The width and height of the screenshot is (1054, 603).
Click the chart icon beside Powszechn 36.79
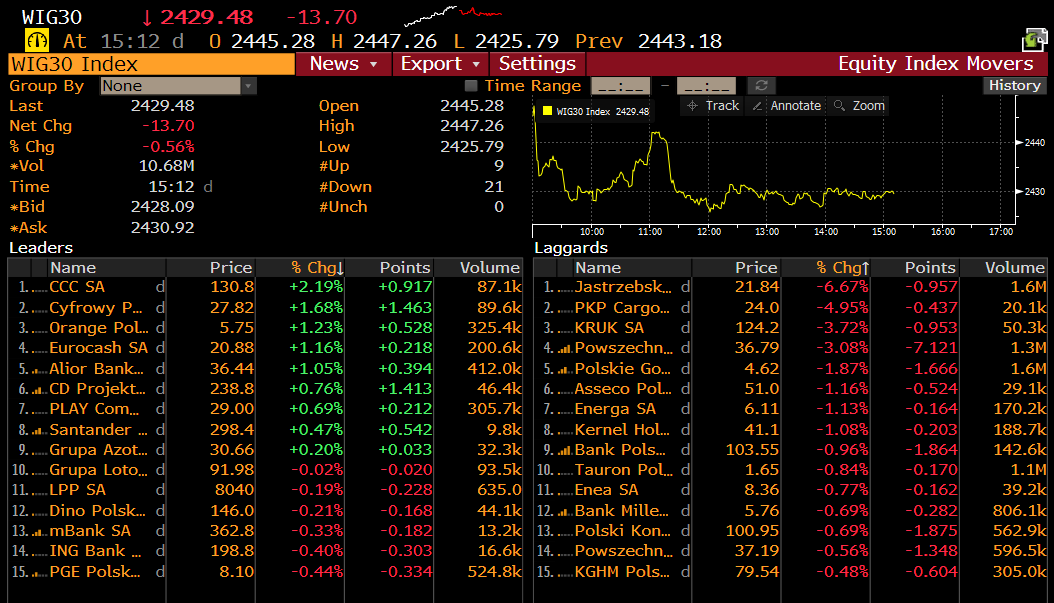[x=565, y=348]
